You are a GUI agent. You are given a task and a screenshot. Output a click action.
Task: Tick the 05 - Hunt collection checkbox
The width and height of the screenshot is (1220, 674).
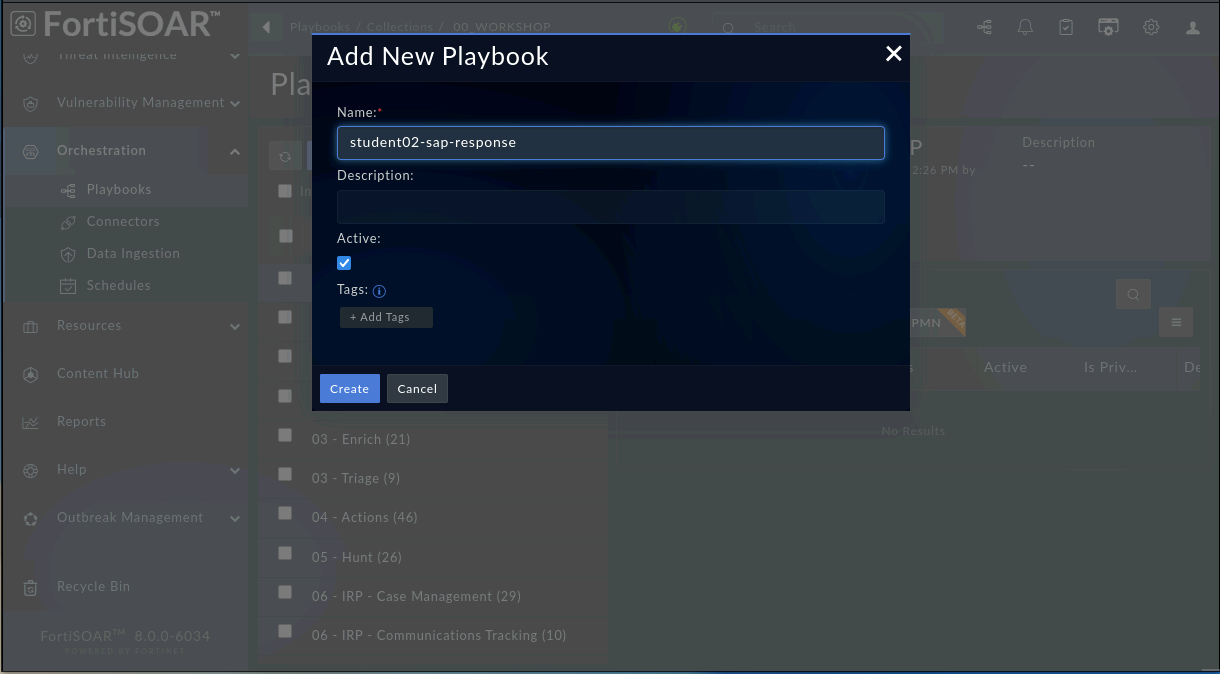285,553
